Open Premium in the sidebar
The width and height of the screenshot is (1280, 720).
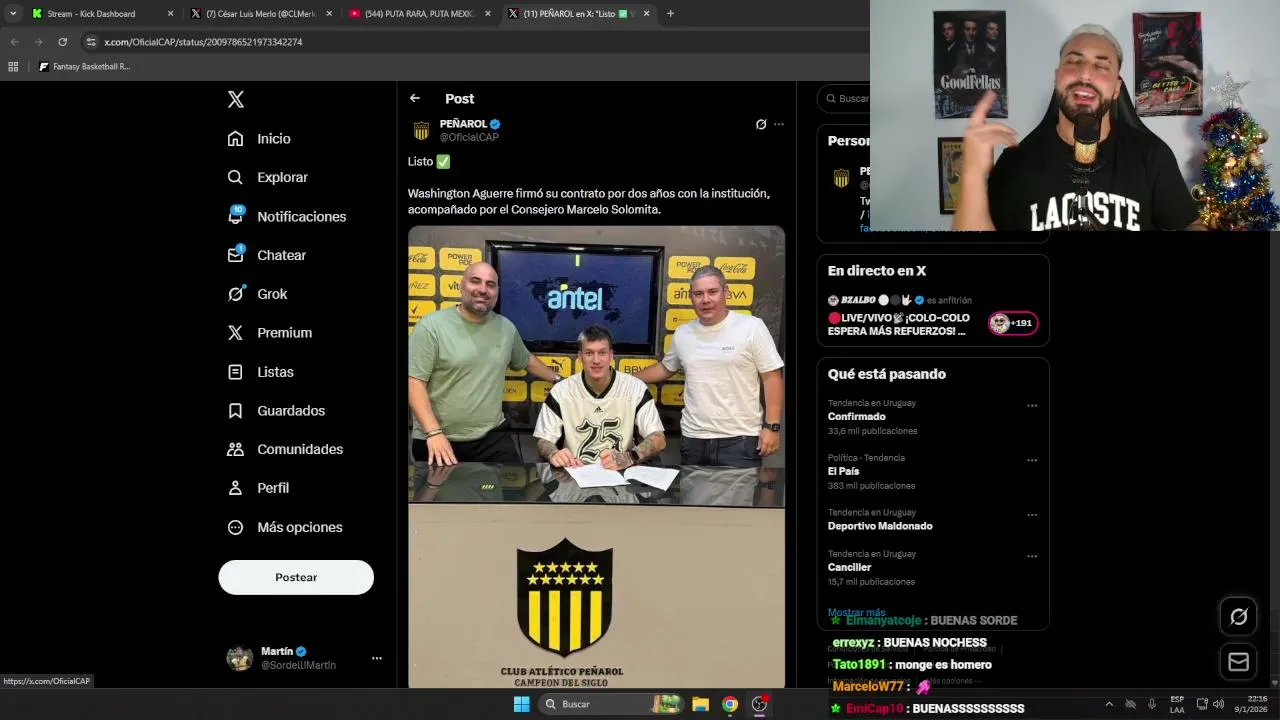pyautogui.click(x=269, y=333)
